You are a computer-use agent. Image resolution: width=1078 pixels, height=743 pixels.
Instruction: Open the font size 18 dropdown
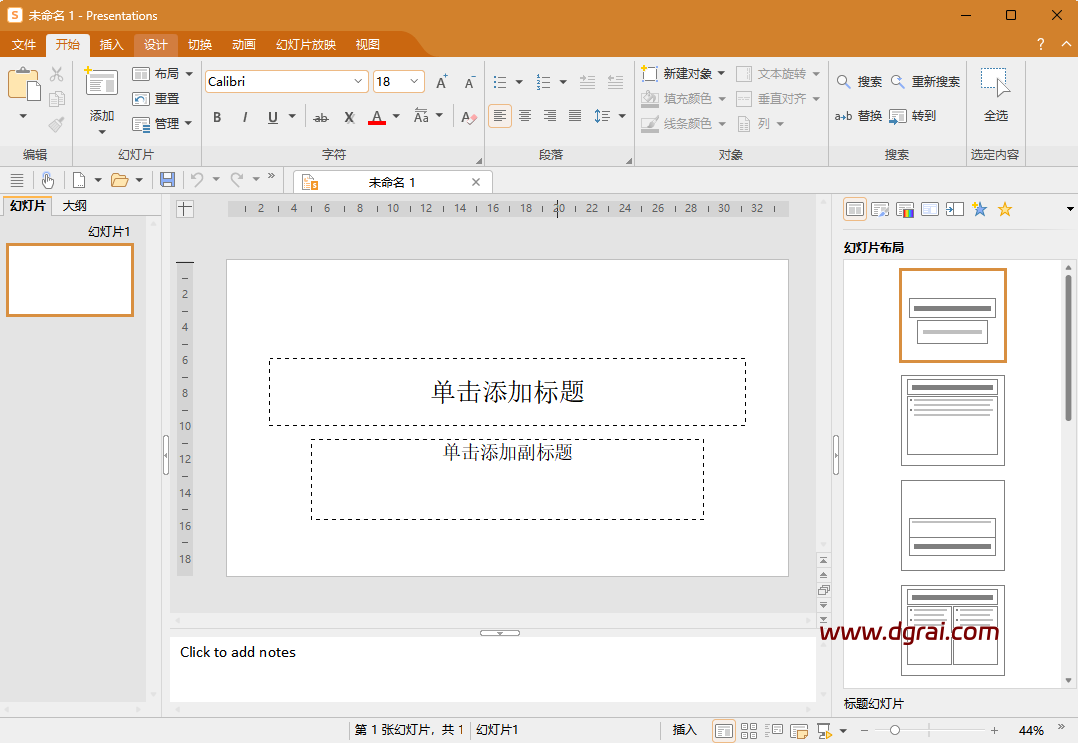click(413, 81)
